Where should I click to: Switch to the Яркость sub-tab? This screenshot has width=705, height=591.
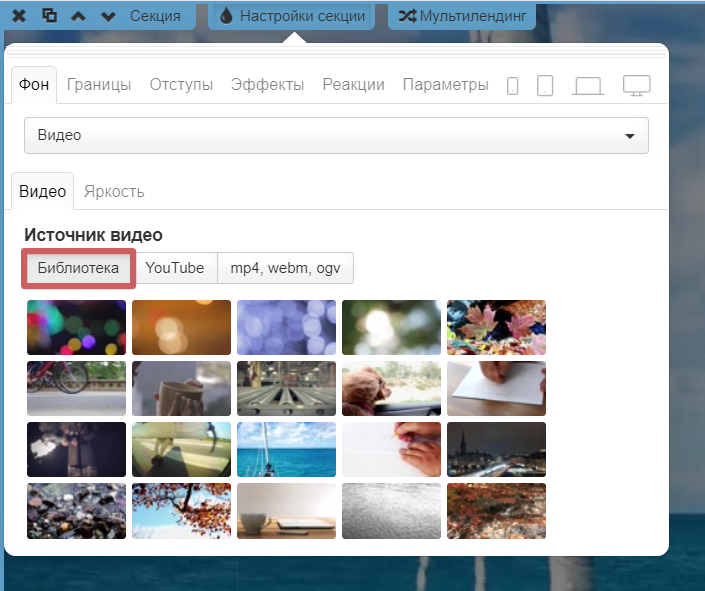pyautogui.click(x=114, y=191)
